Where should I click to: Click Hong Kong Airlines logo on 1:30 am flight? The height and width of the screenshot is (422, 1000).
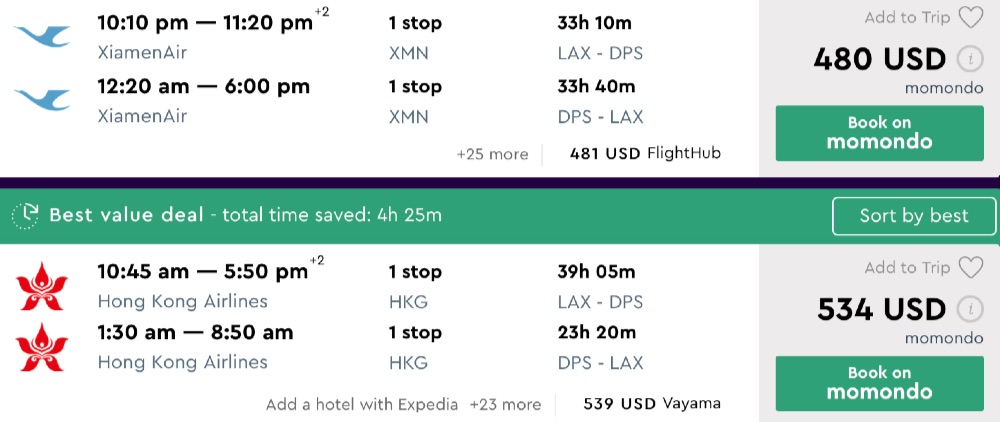click(x=42, y=347)
